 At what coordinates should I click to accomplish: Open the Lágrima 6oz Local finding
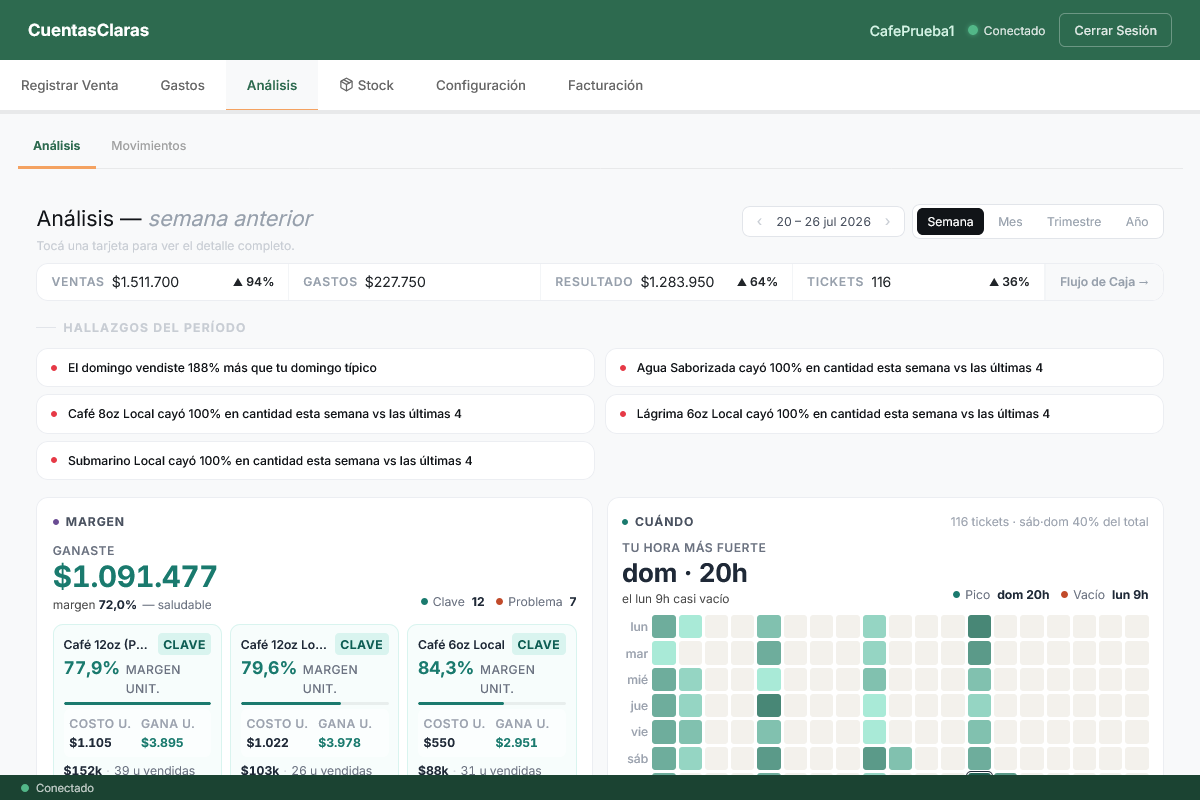pyautogui.click(x=884, y=414)
